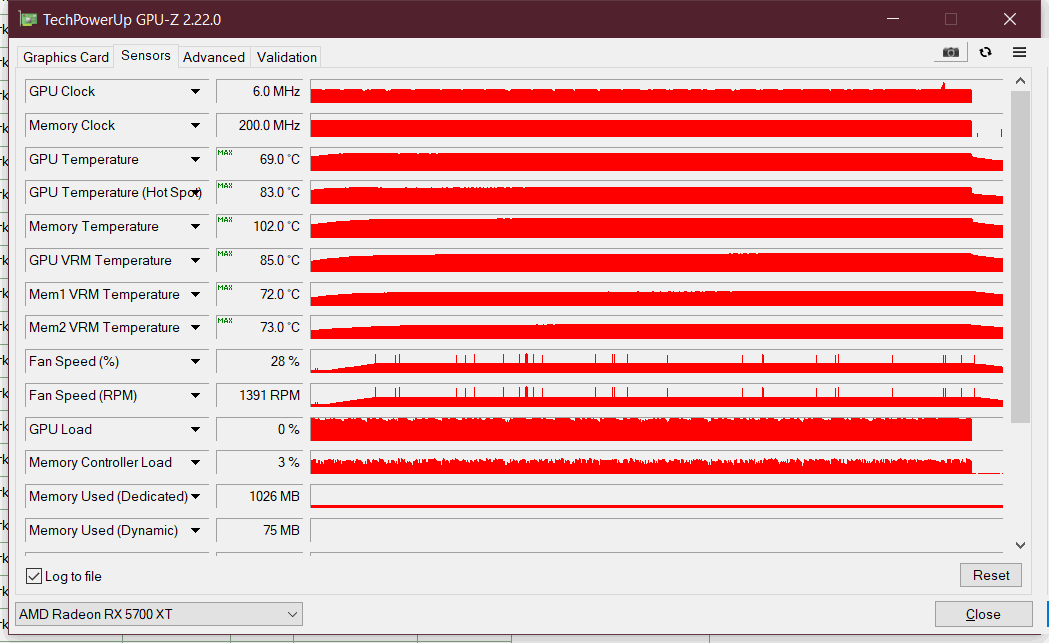Open the Memory Controller Load dropdown
This screenshot has width=1049, height=643.
[x=195, y=462]
